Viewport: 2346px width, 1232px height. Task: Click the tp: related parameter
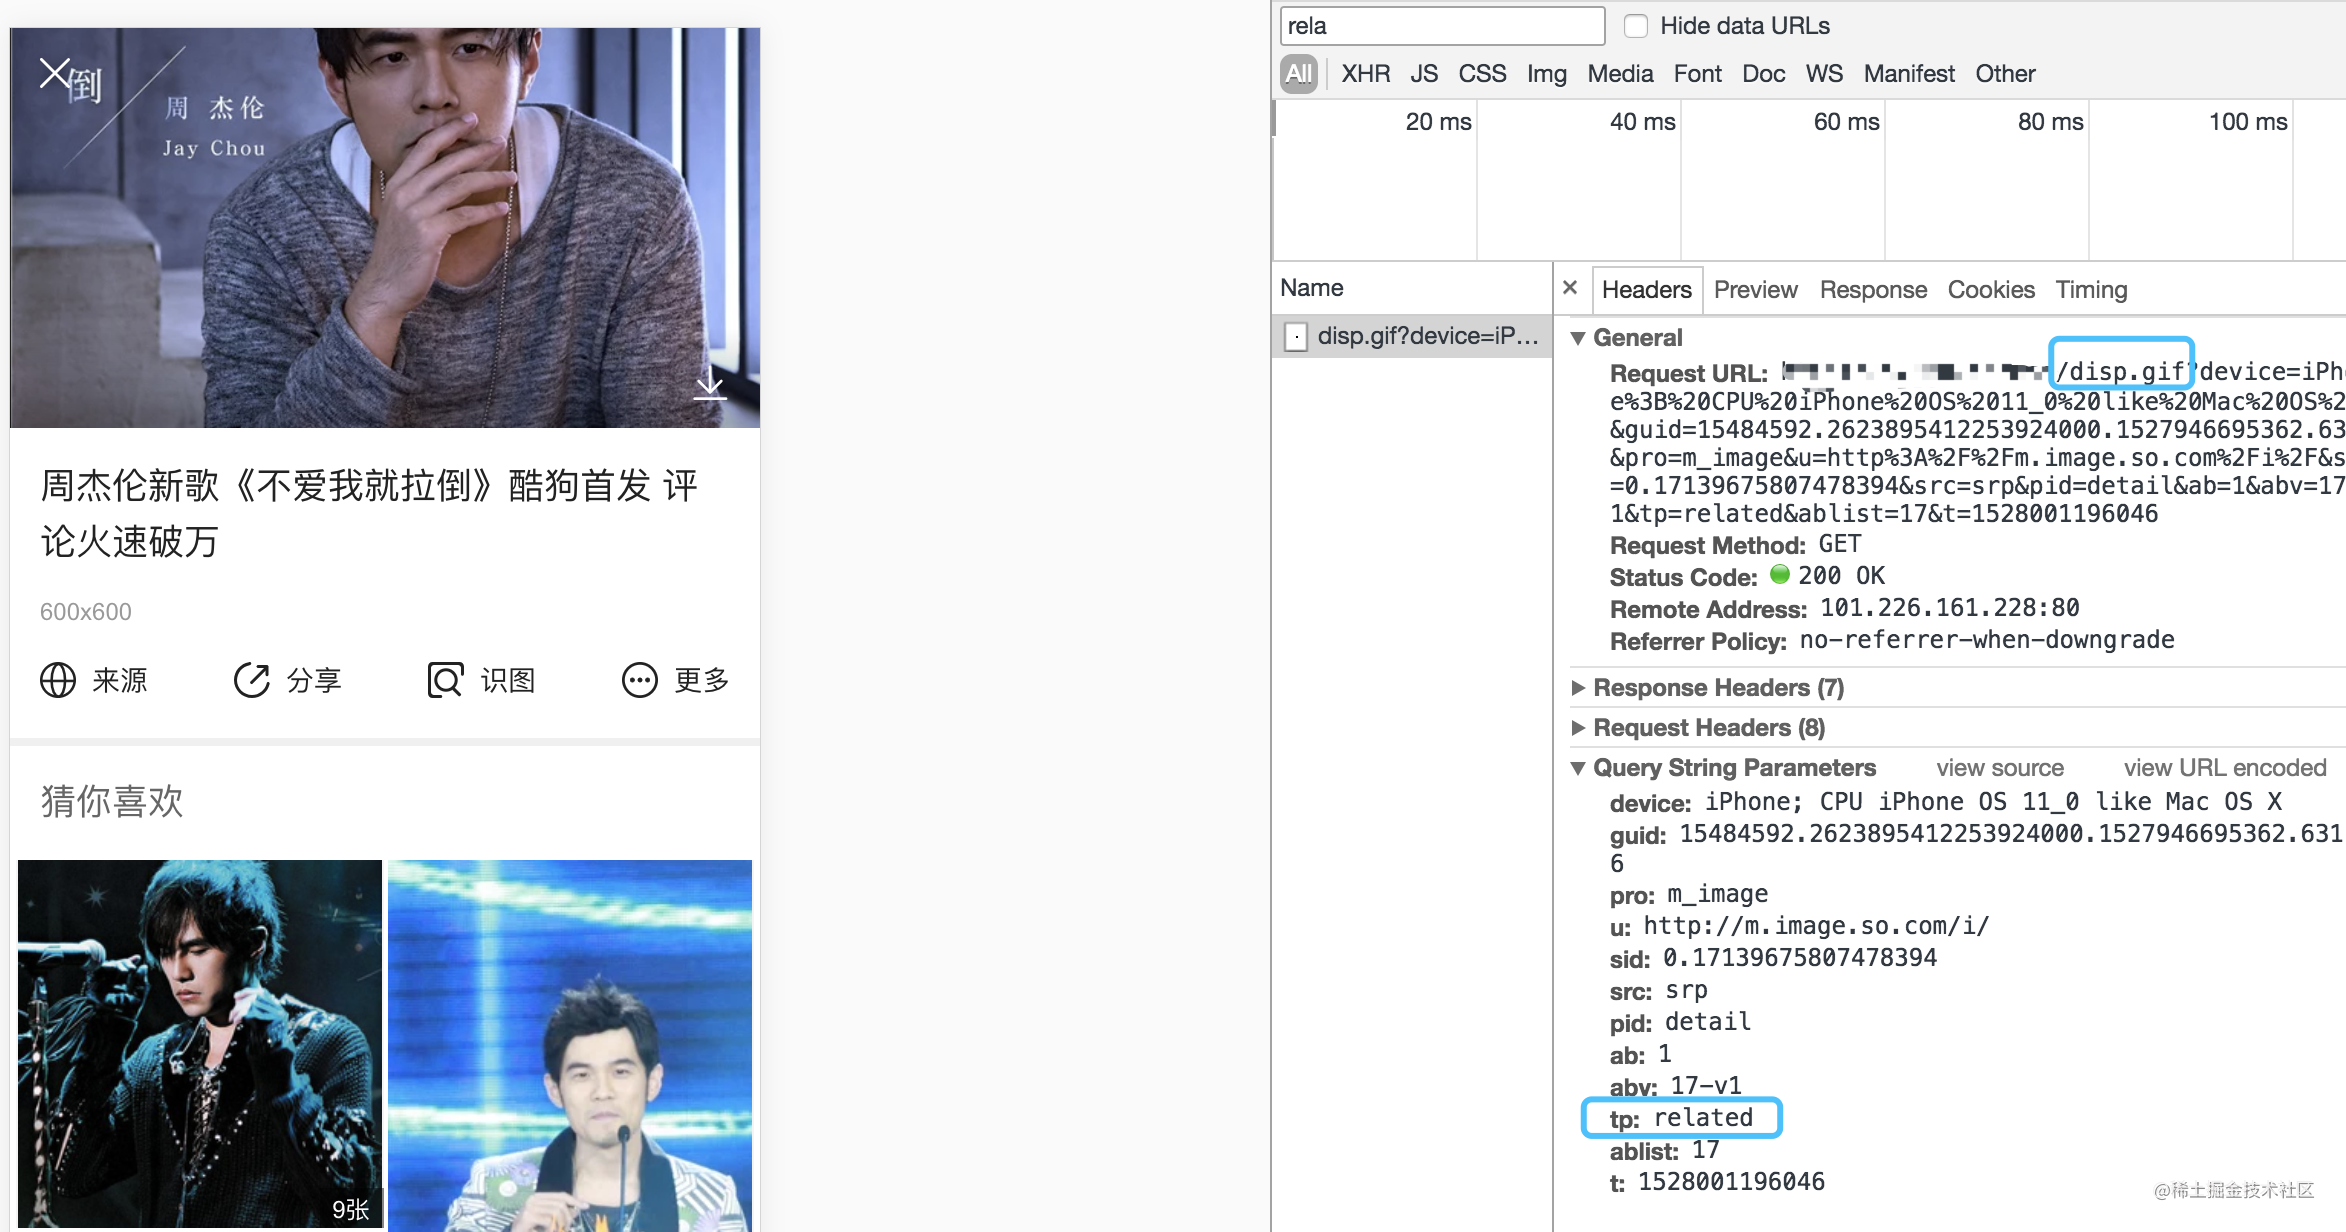point(1681,1118)
